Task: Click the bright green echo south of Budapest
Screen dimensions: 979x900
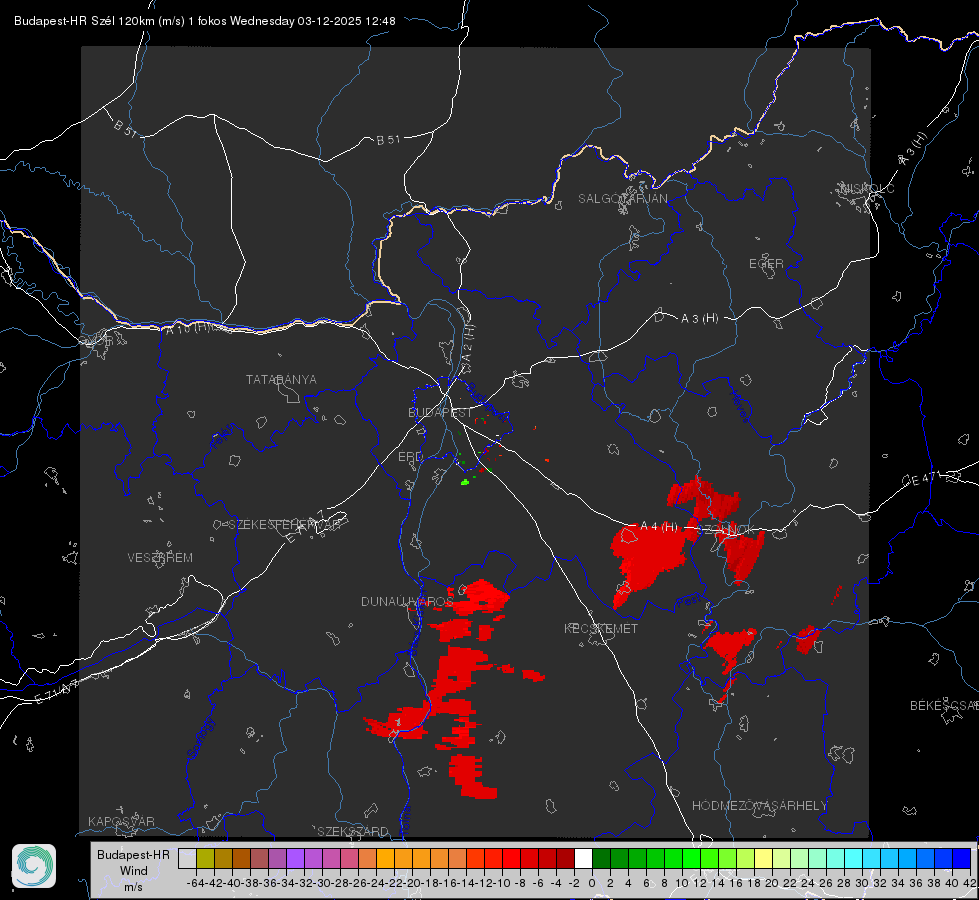Action: 465,482
